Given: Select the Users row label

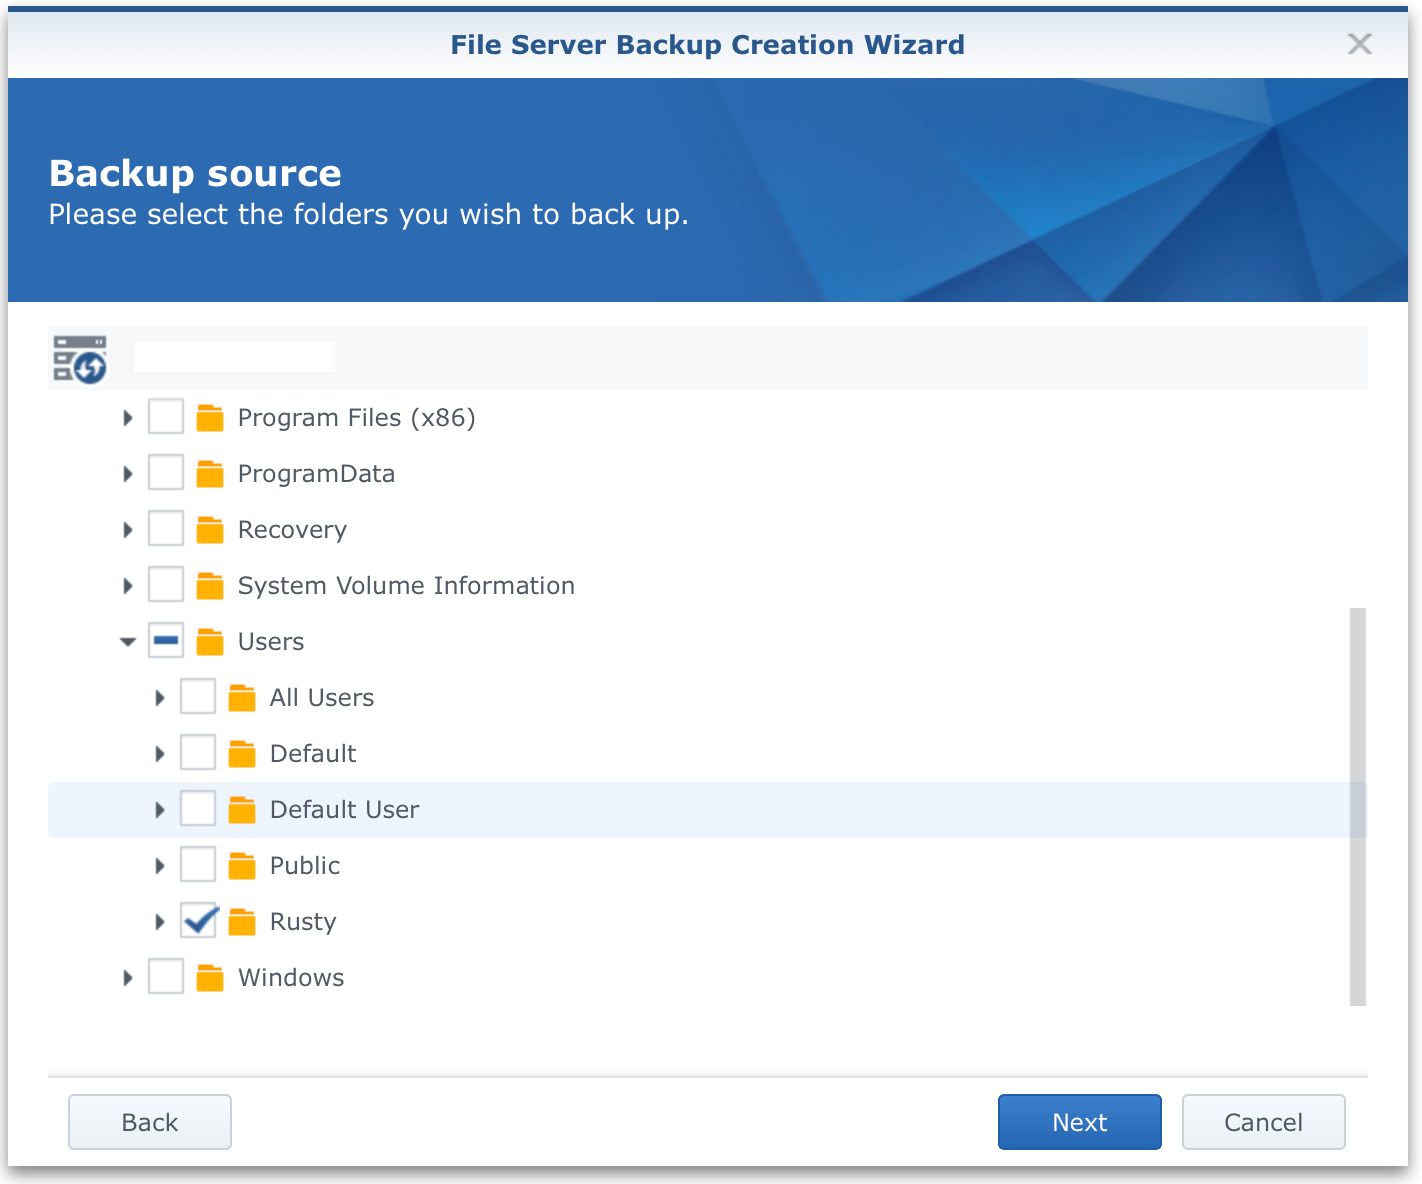Looking at the screenshot, I should pyautogui.click(x=271, y=642).
